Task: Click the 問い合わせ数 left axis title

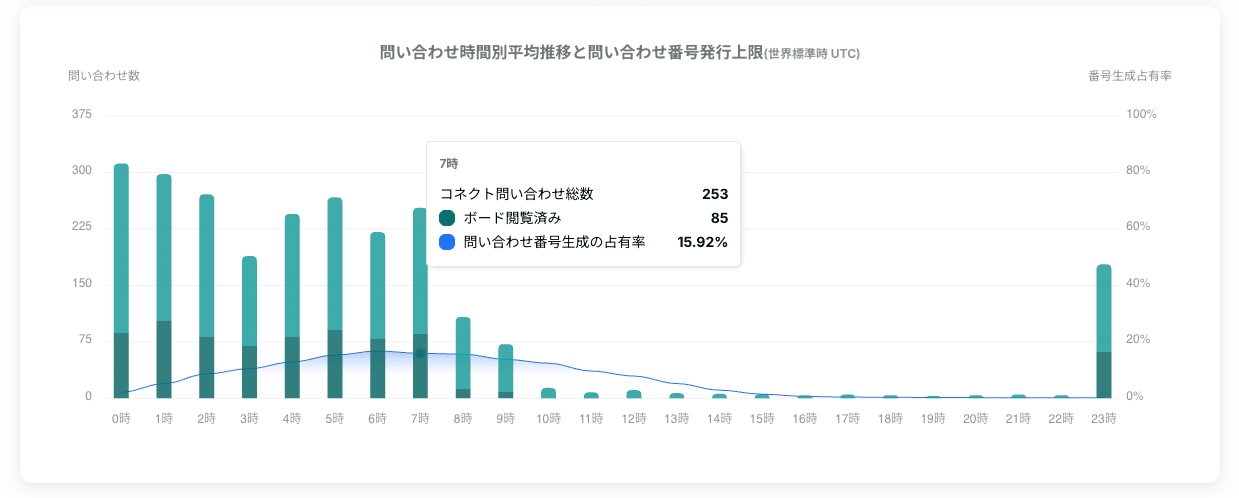Action: point(104,76)
